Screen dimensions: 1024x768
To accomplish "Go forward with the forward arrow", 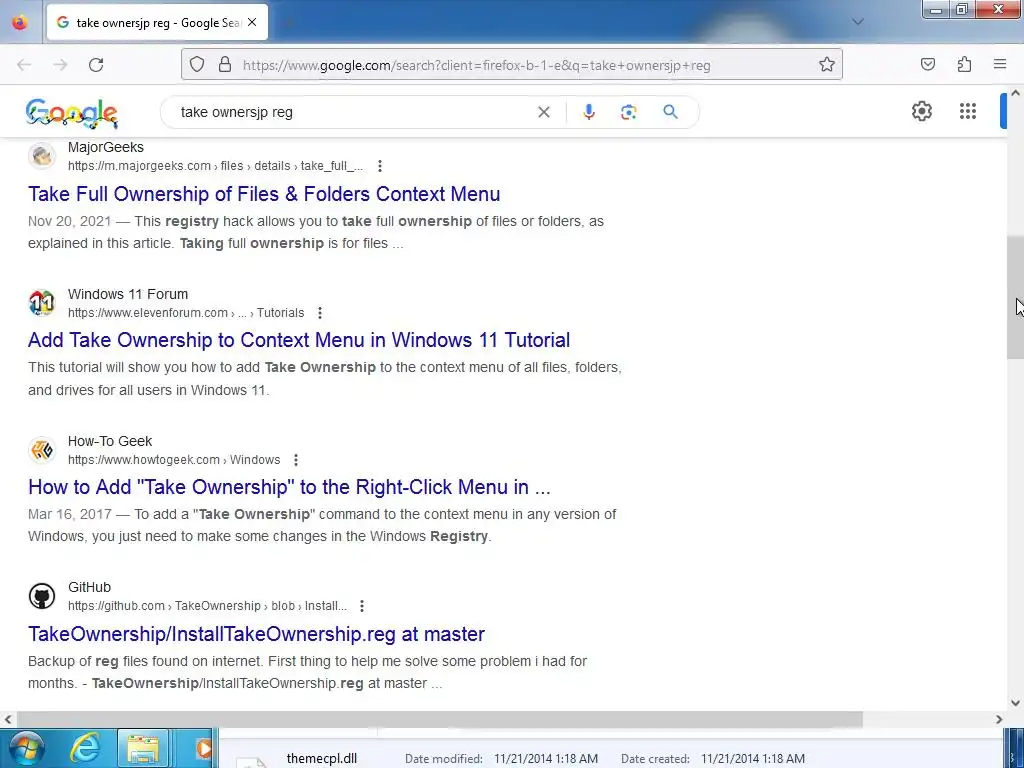I will click(x=60, y=65).
